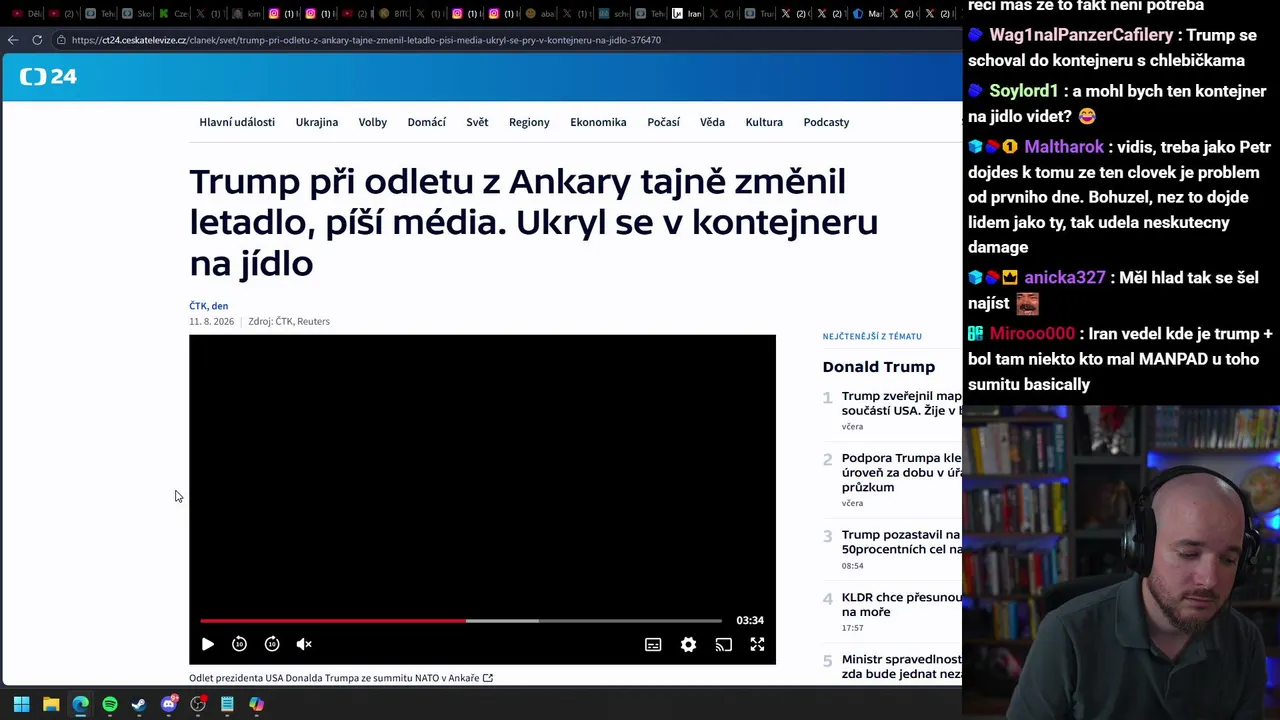The width and height of the screenshot is (1280, 720).
Task: Open Notepad from the taskbar
Action: coord(227,704)
